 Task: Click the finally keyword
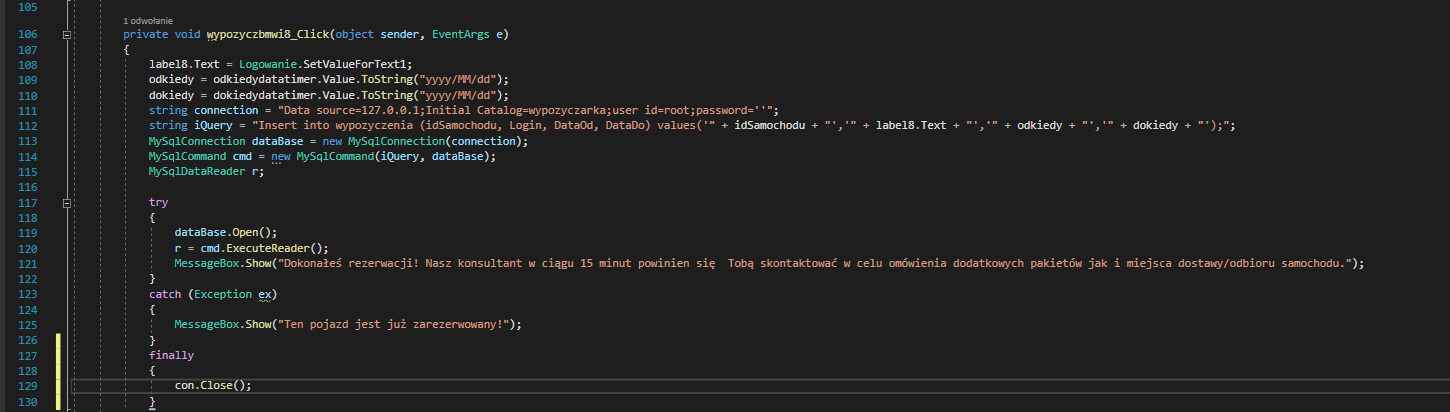[171, 355]
